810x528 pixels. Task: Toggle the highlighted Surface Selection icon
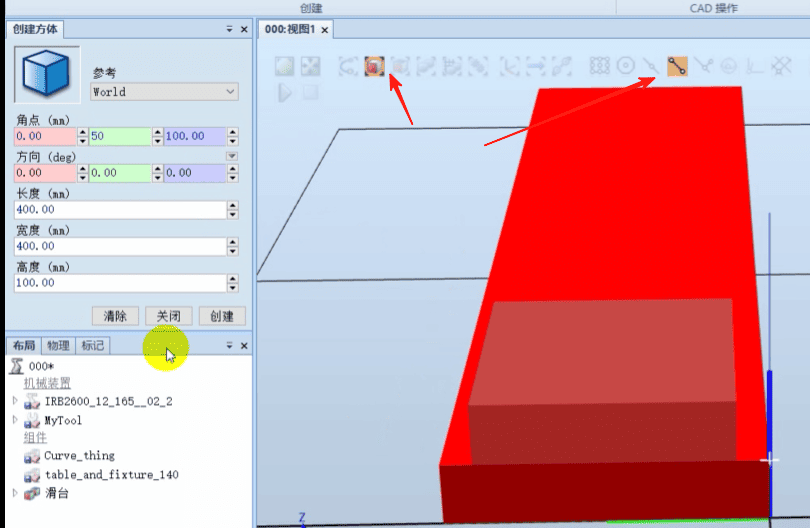pos(375,66)
